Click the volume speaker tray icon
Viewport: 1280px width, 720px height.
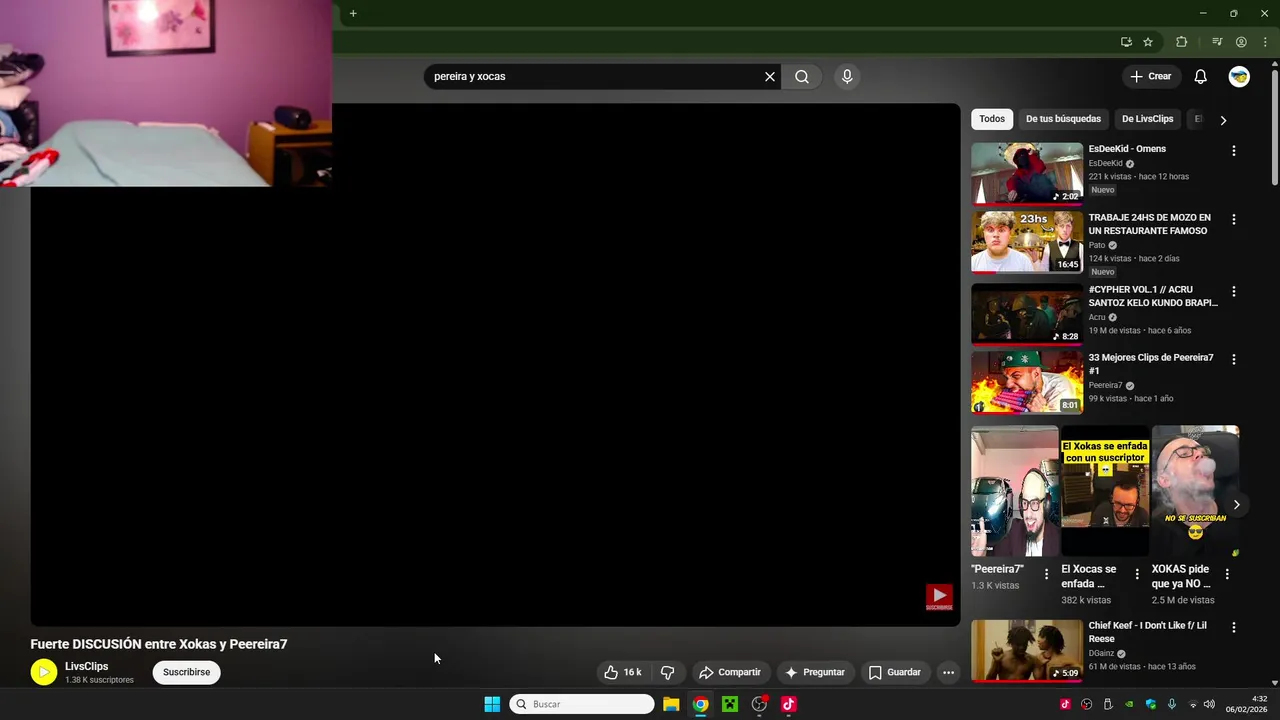tap(1209, 704)
